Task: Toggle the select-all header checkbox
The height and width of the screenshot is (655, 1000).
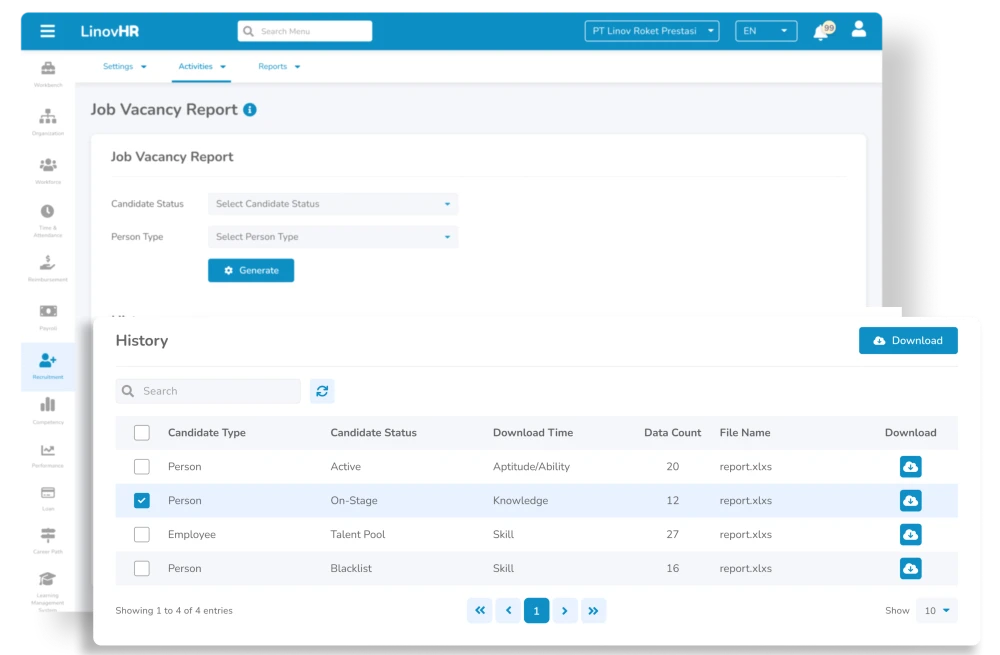Action: [142, 432]
